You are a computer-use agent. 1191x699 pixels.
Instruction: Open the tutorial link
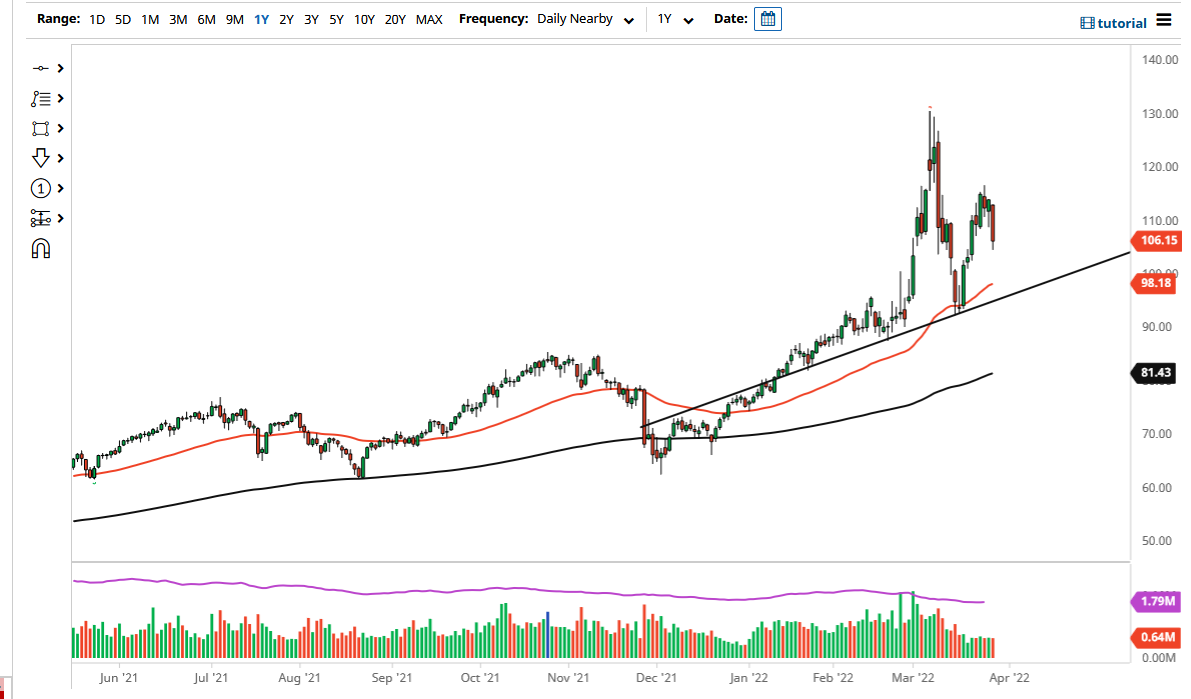point(1113,23)
